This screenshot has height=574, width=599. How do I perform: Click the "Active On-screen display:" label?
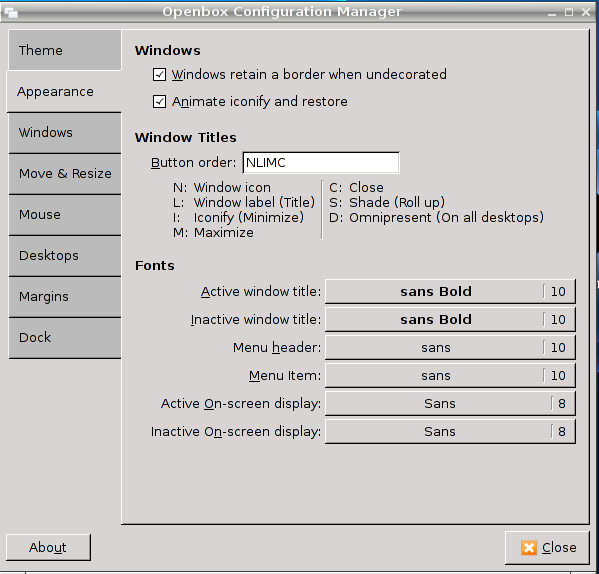[241, 404]
